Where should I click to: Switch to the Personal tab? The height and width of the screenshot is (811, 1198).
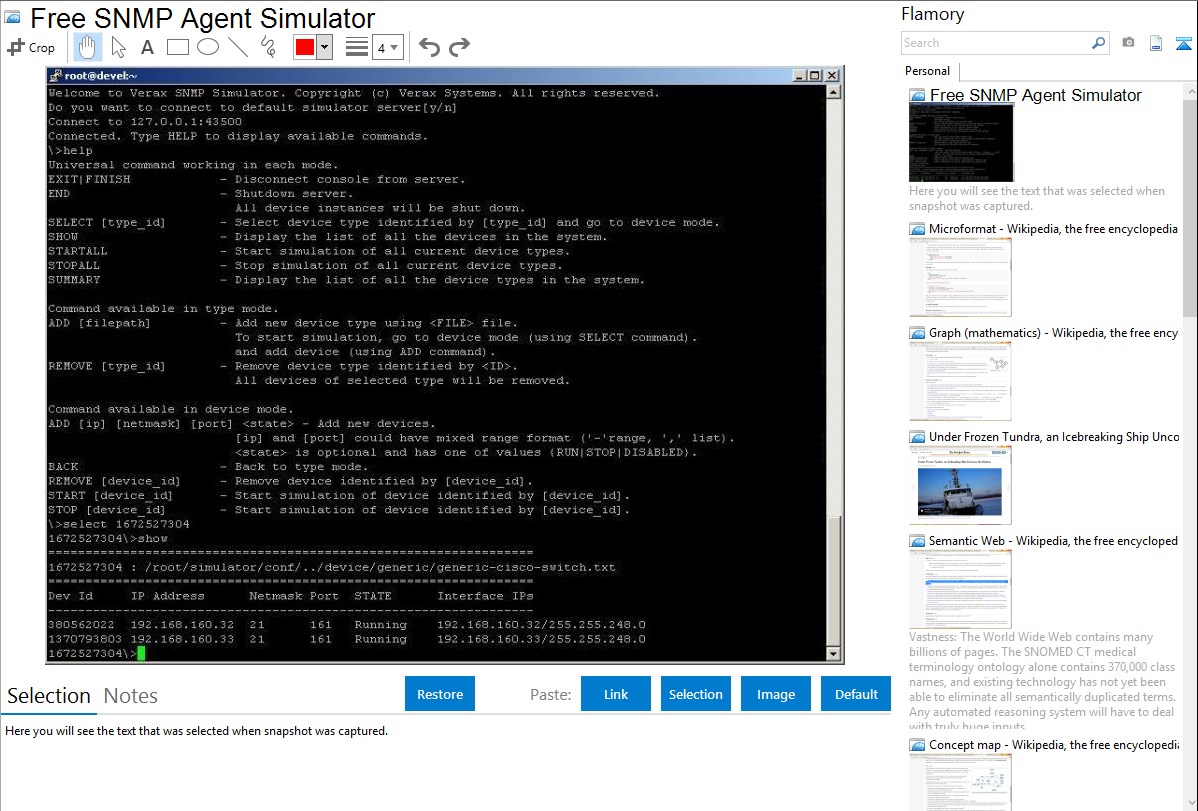(x=928, y=71)
